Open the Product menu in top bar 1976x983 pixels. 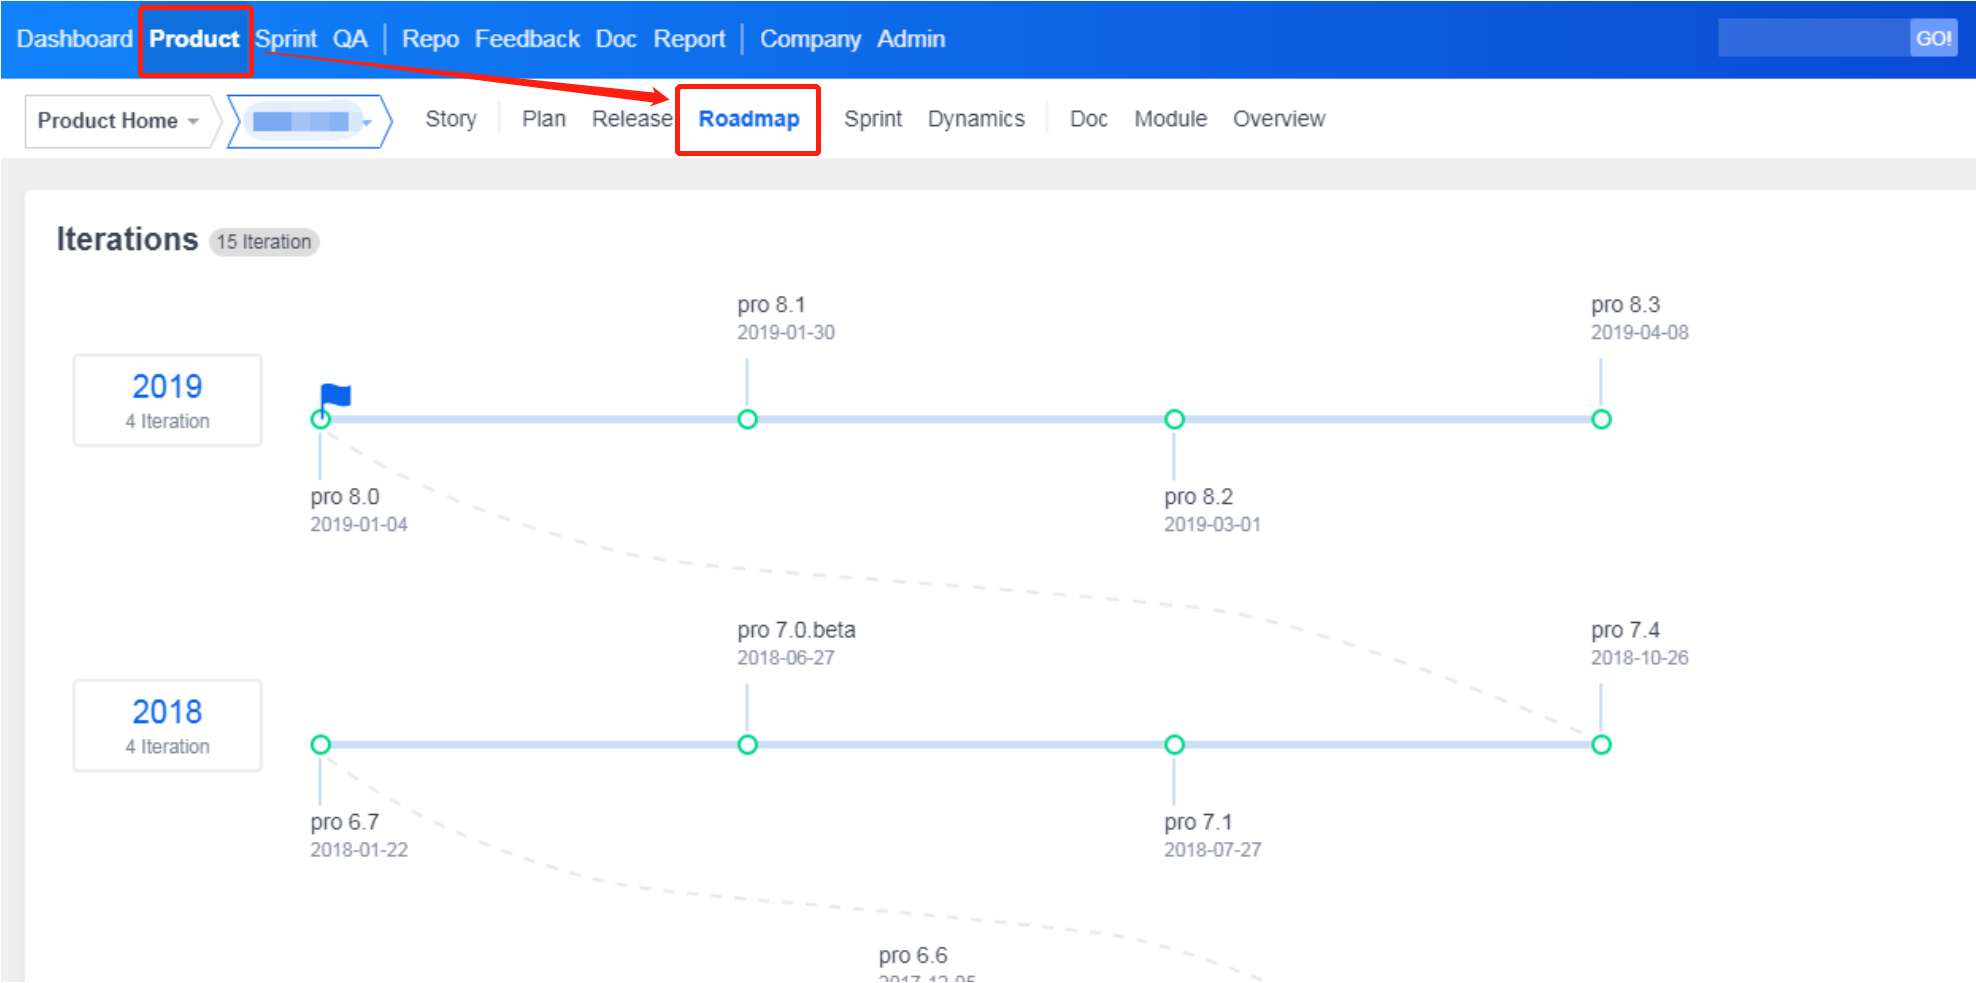[194, 39]
